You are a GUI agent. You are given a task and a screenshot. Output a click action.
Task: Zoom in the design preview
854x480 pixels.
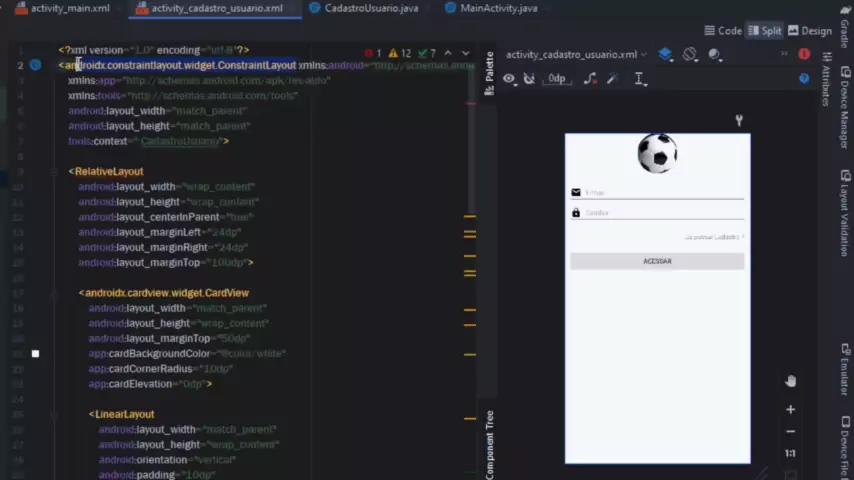coord(790,409)
